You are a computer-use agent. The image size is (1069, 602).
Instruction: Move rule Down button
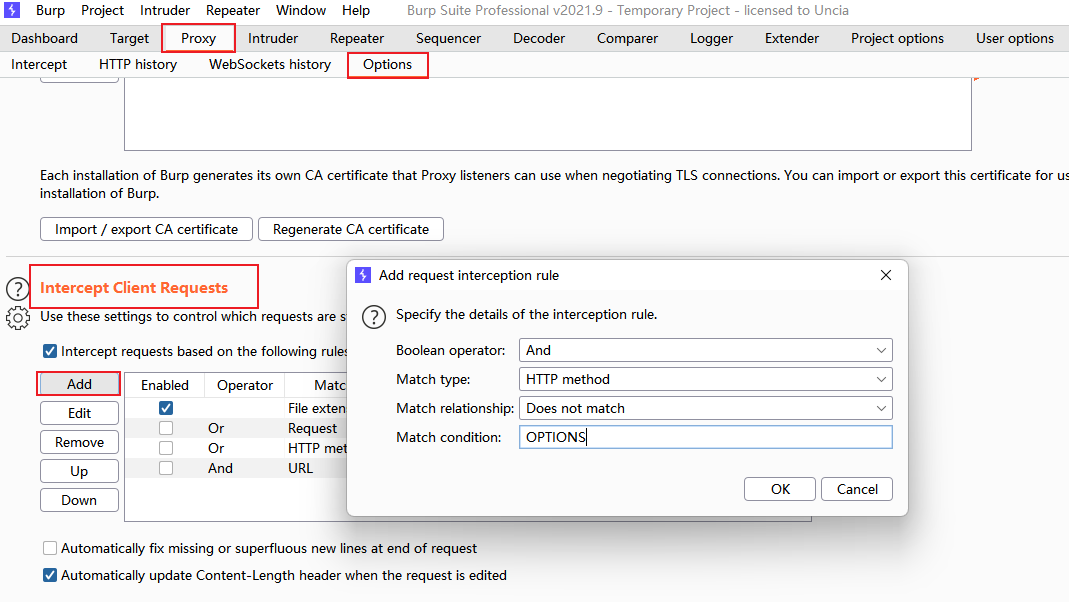click(x=79, y=500)
